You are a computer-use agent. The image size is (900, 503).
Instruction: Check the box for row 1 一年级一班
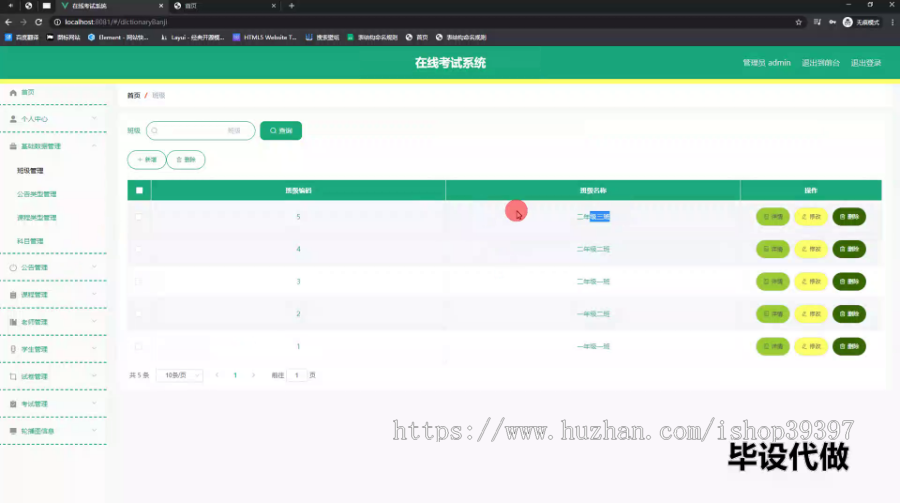pyautogui.click(x=138, y=346)
